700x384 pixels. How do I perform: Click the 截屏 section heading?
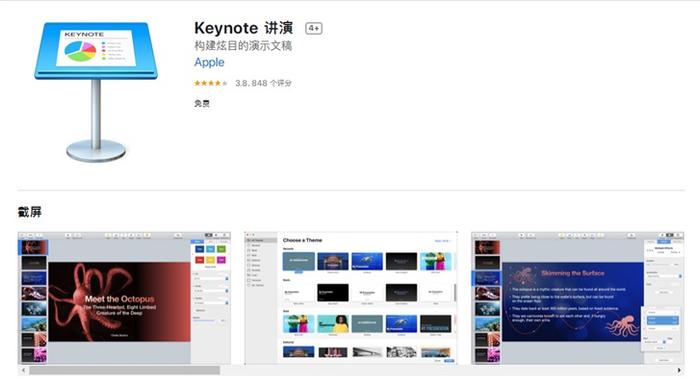point(29,212)
